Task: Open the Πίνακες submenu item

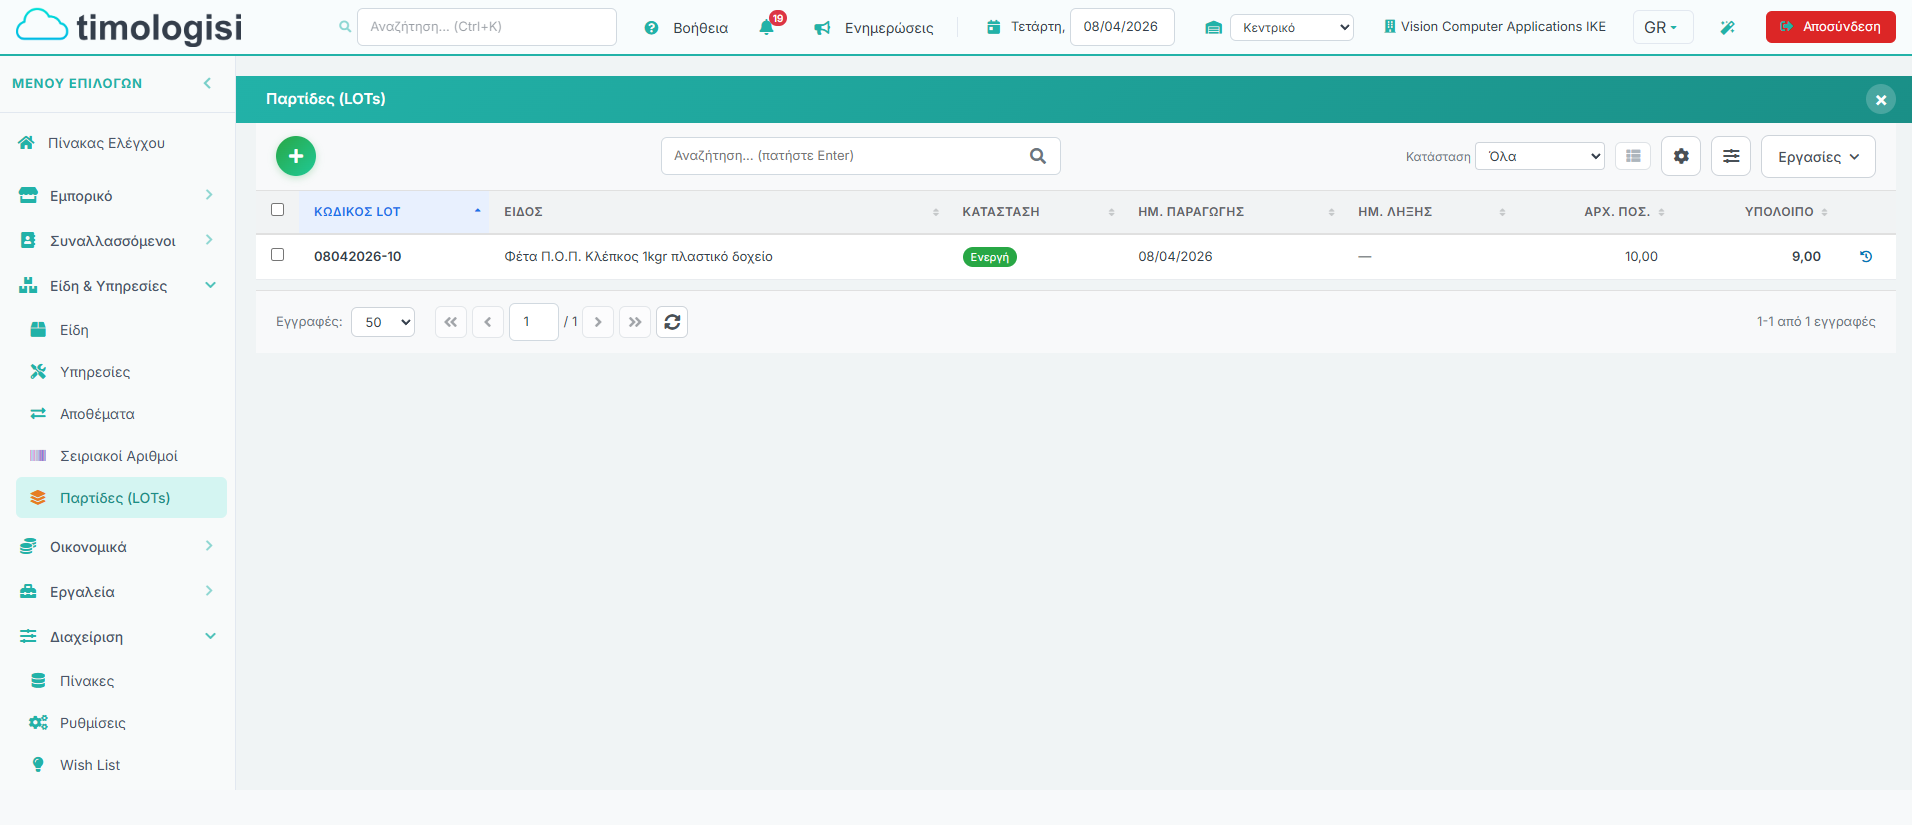Action: (121, 681)
